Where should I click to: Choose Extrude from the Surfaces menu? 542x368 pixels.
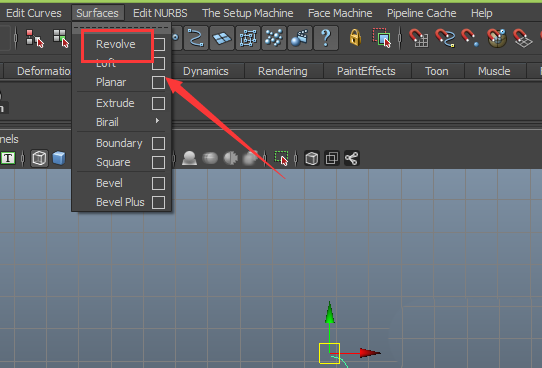pos(115,103)
